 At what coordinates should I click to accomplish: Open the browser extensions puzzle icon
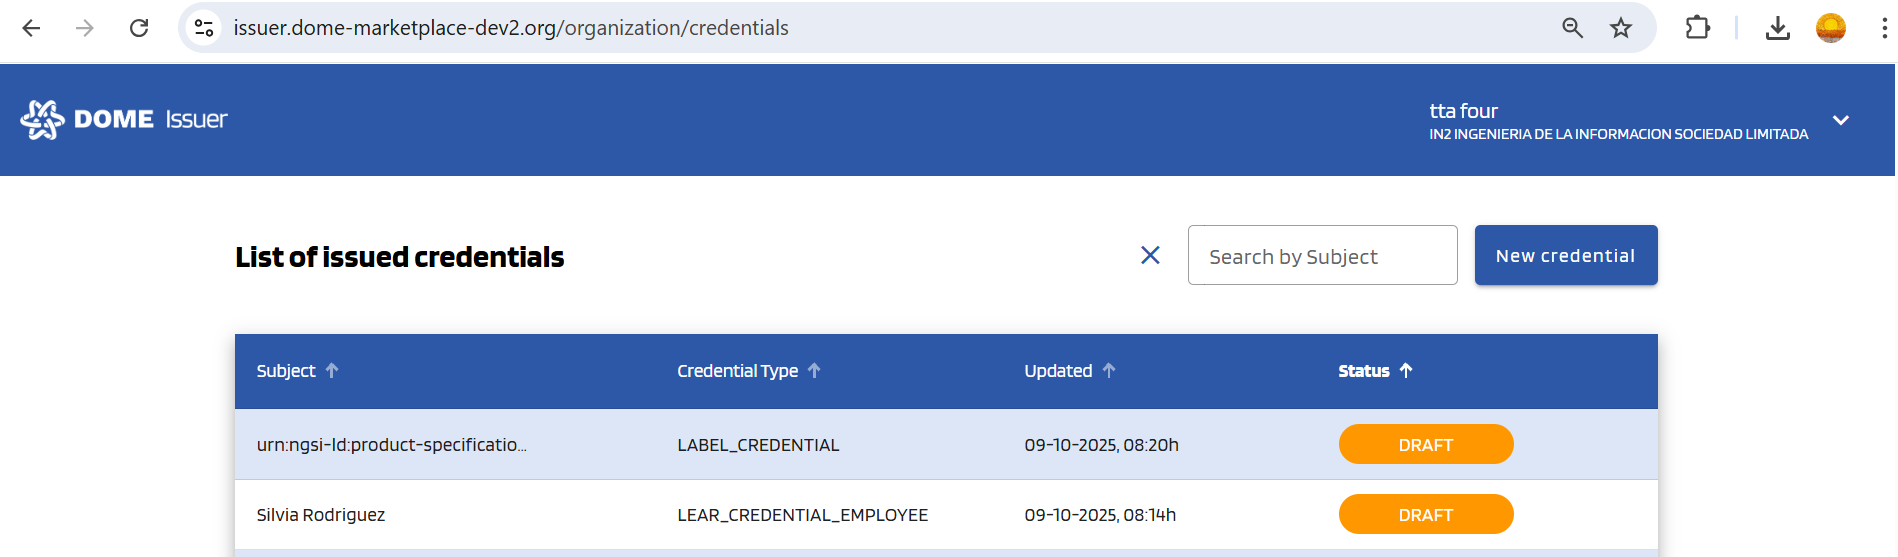(x=1697, y=28)
